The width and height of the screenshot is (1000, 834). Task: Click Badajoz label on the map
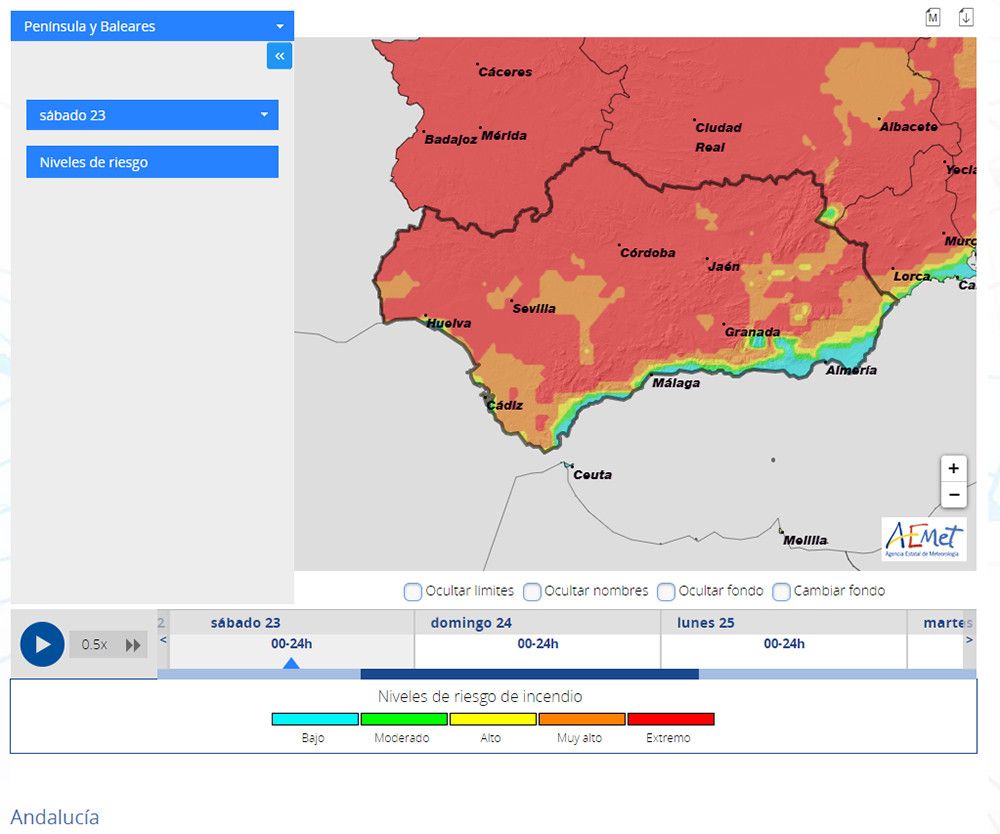tap(451, 140)
